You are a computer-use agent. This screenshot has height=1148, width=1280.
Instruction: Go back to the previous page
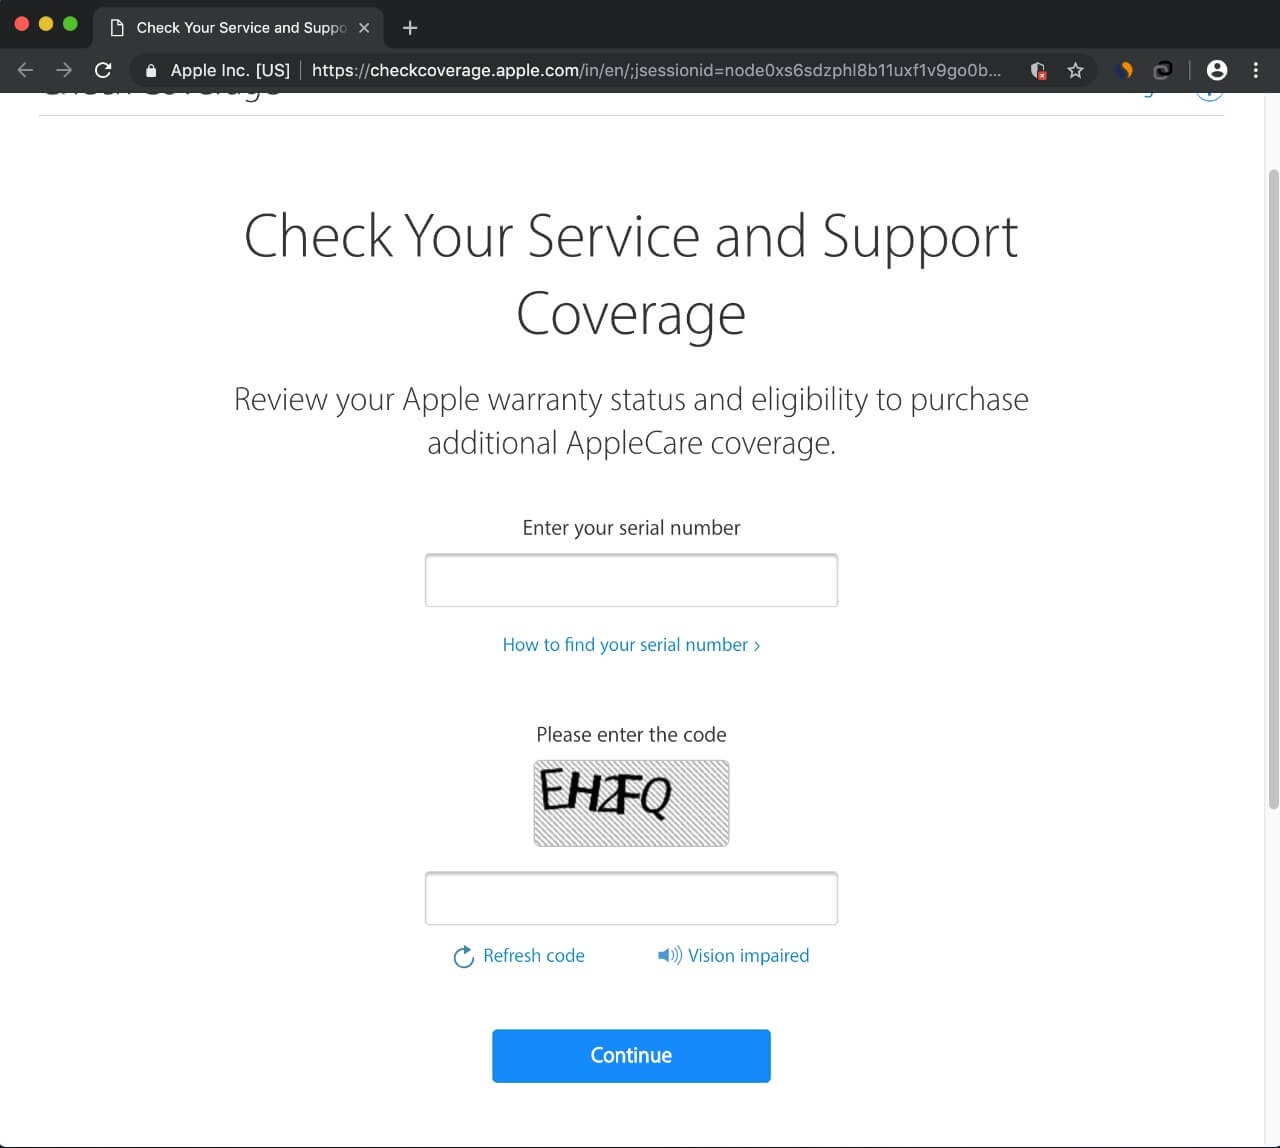(26, 70)
